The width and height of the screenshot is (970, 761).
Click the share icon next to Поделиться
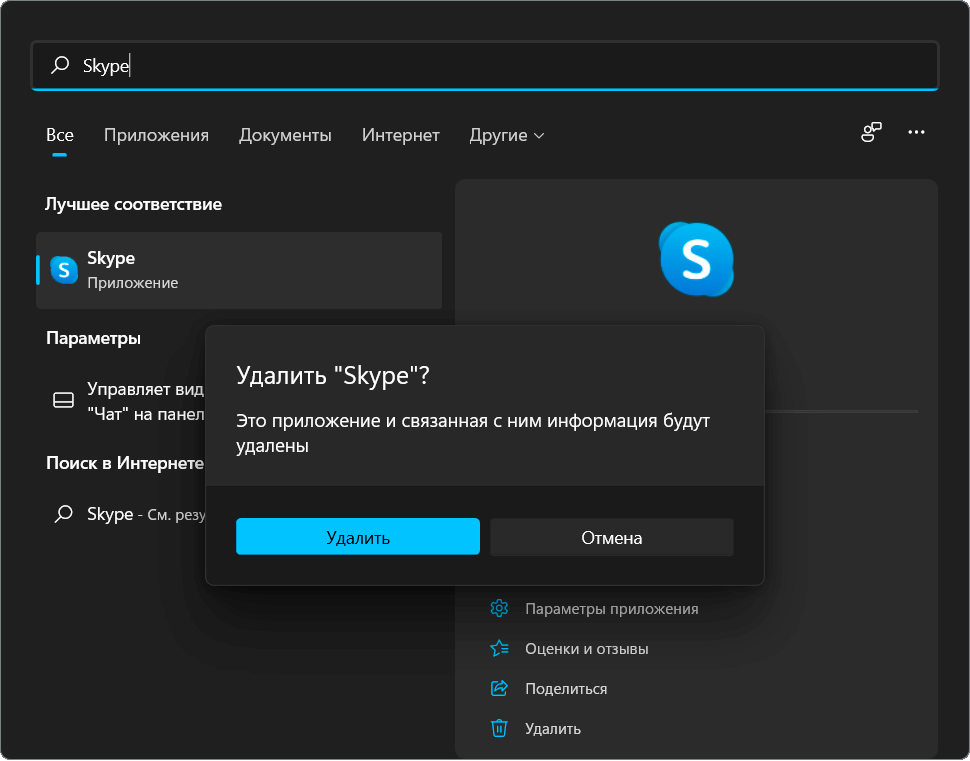tap(500, 688)
